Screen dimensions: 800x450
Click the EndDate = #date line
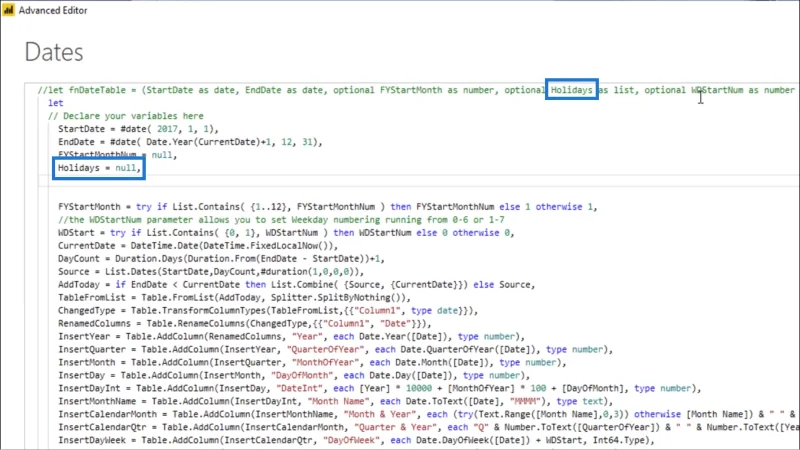click(x=190, y=142)
